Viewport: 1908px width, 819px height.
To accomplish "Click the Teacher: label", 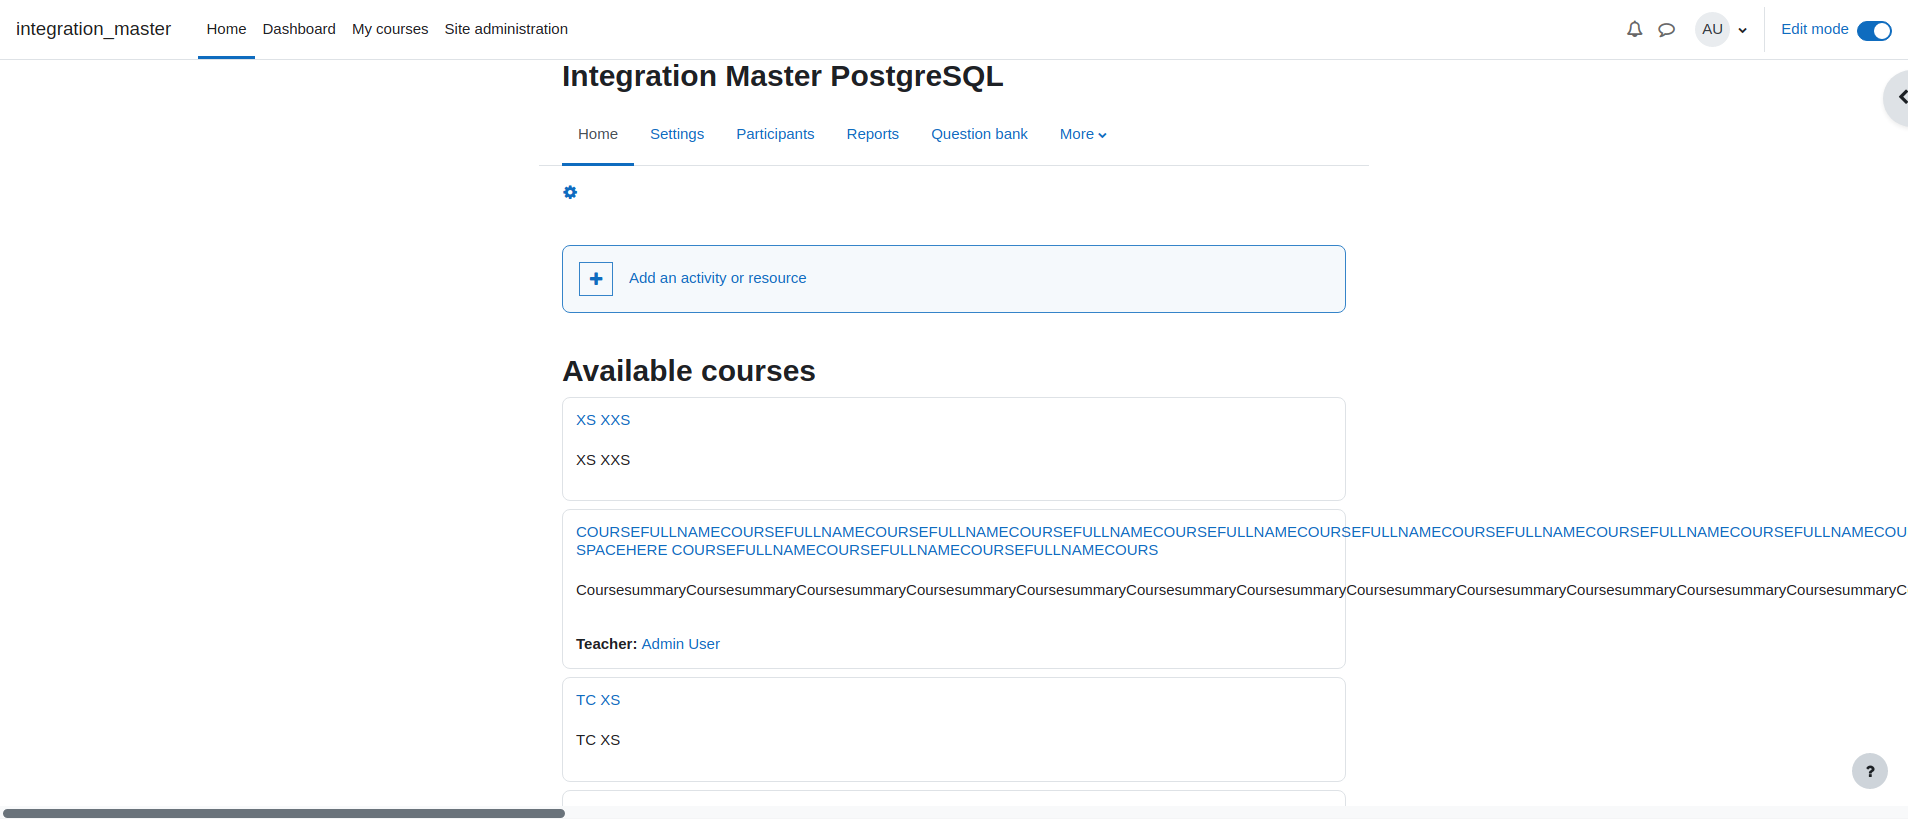I will 606,644.
